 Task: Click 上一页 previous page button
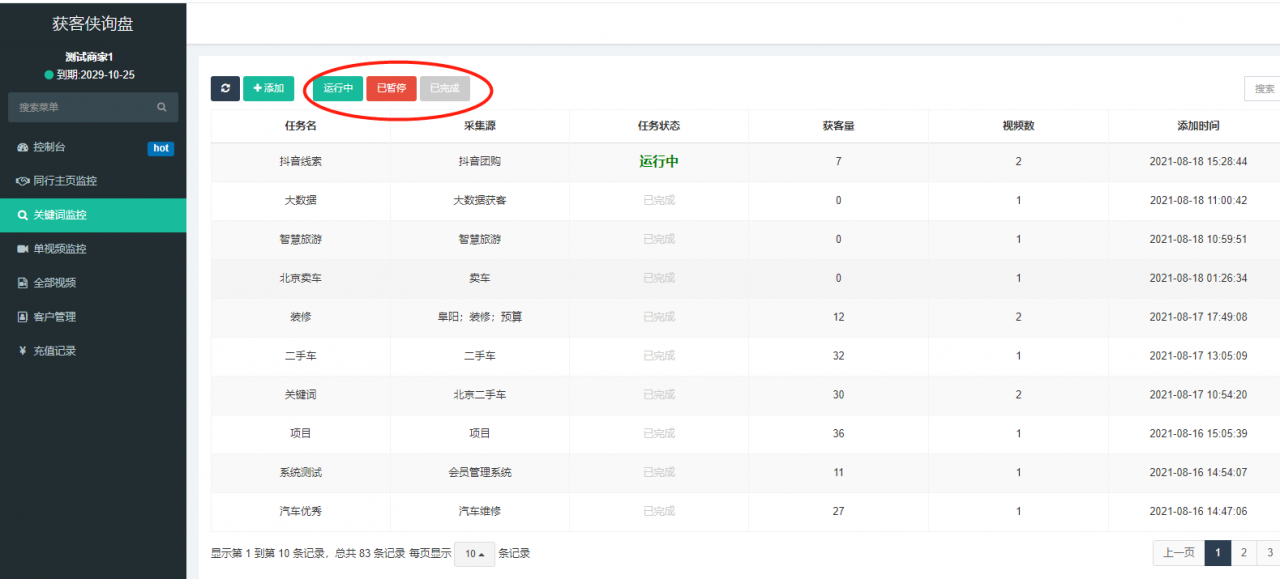1178,553
